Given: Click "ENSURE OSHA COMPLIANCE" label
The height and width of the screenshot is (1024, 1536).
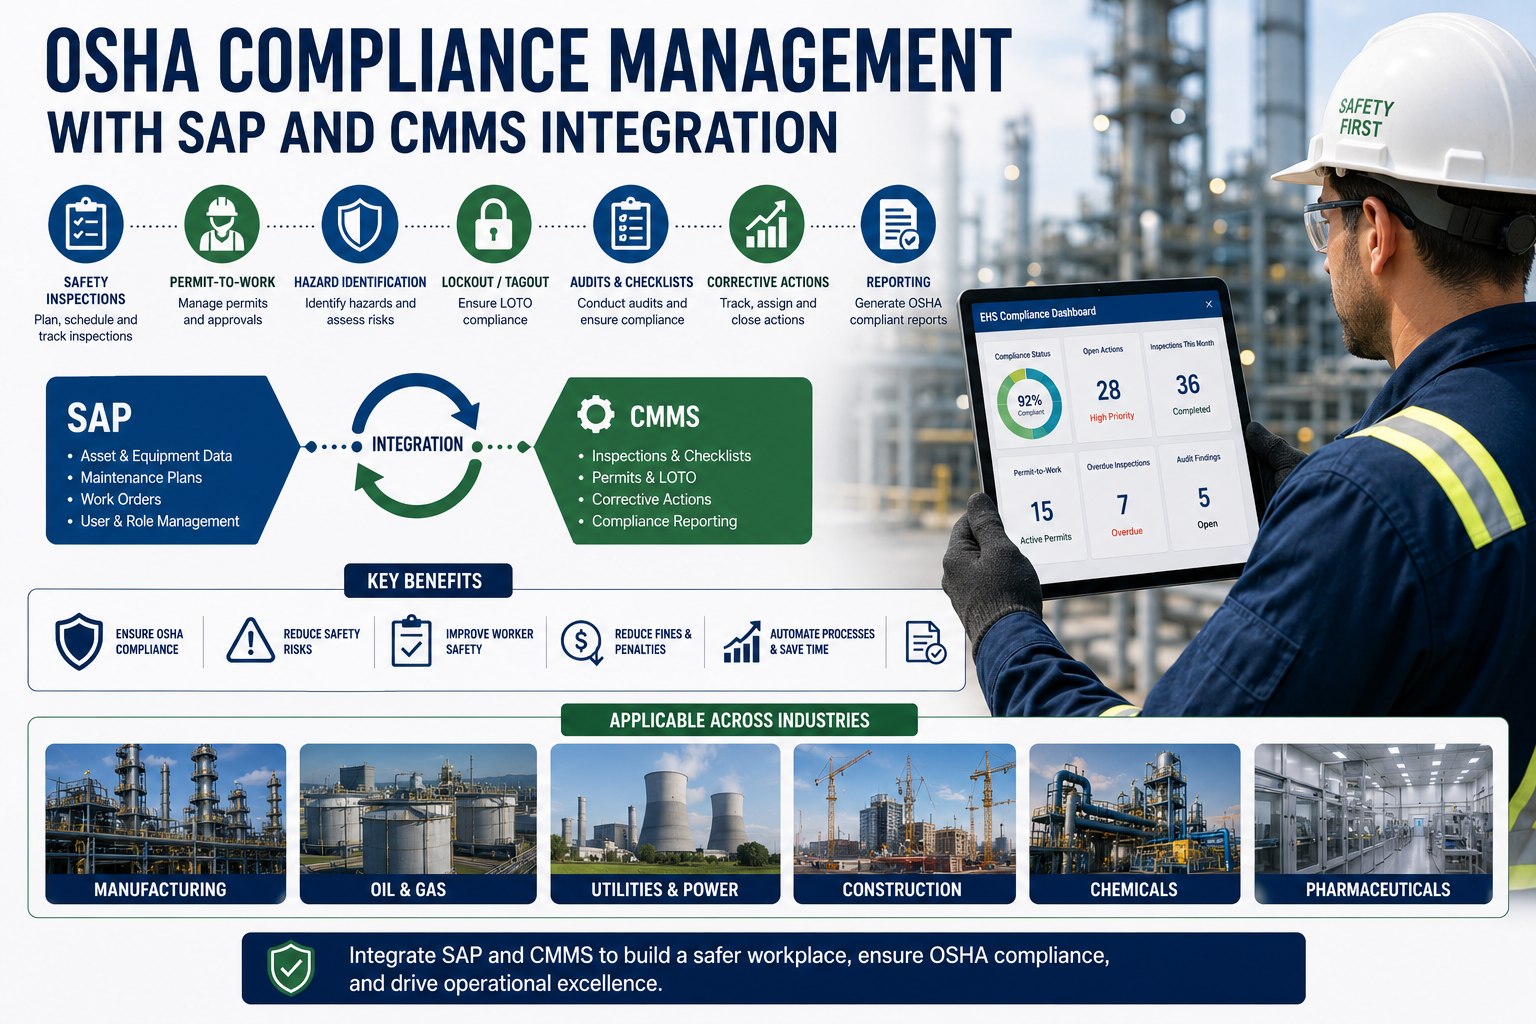Looking at the screenshot, I should pos(149,642).
